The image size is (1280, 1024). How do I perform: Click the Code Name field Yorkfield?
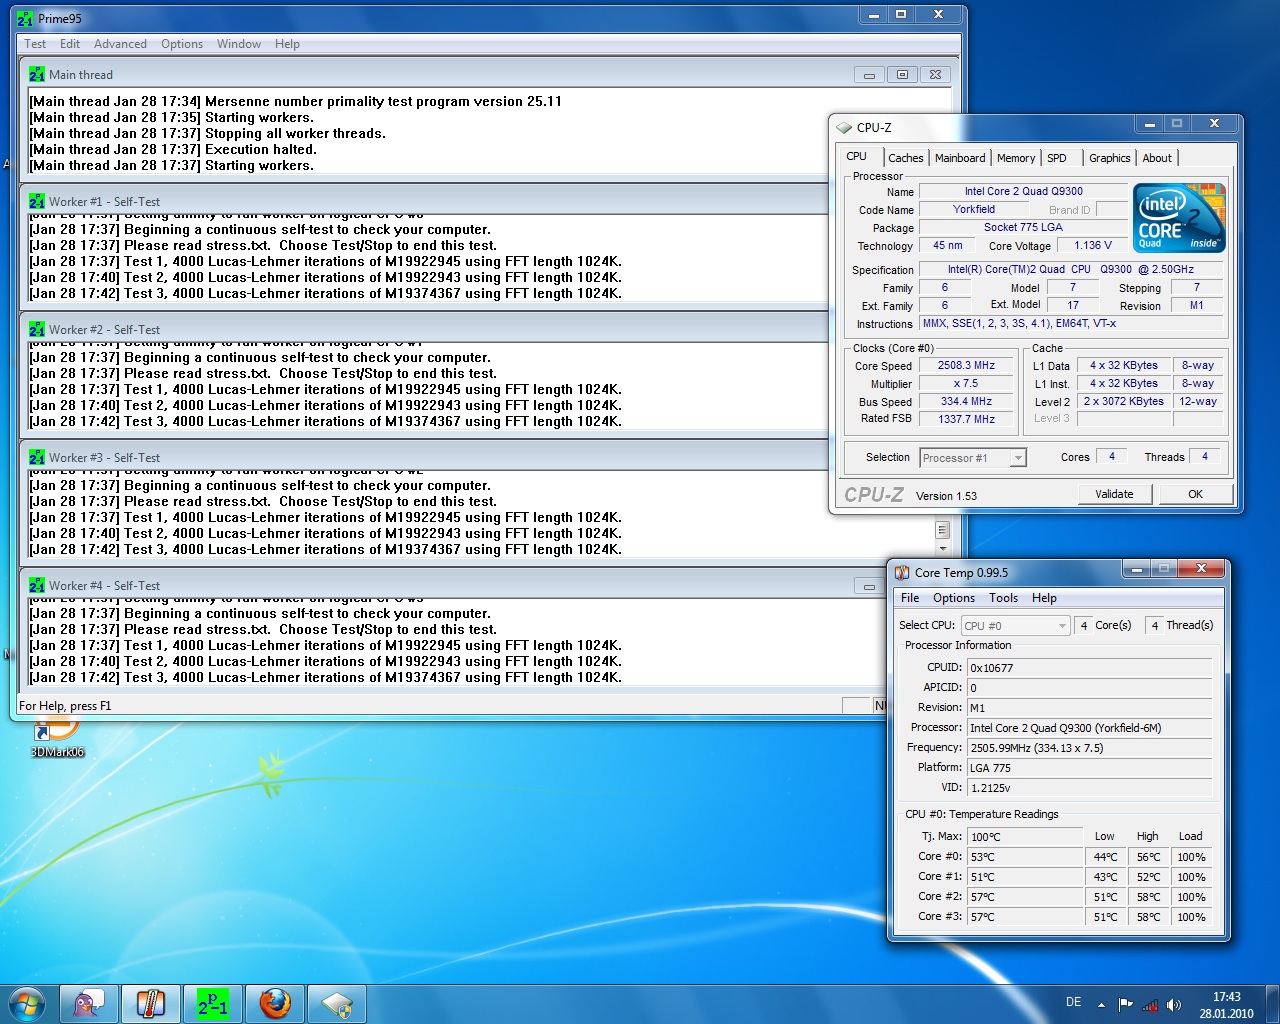point(973,210)
